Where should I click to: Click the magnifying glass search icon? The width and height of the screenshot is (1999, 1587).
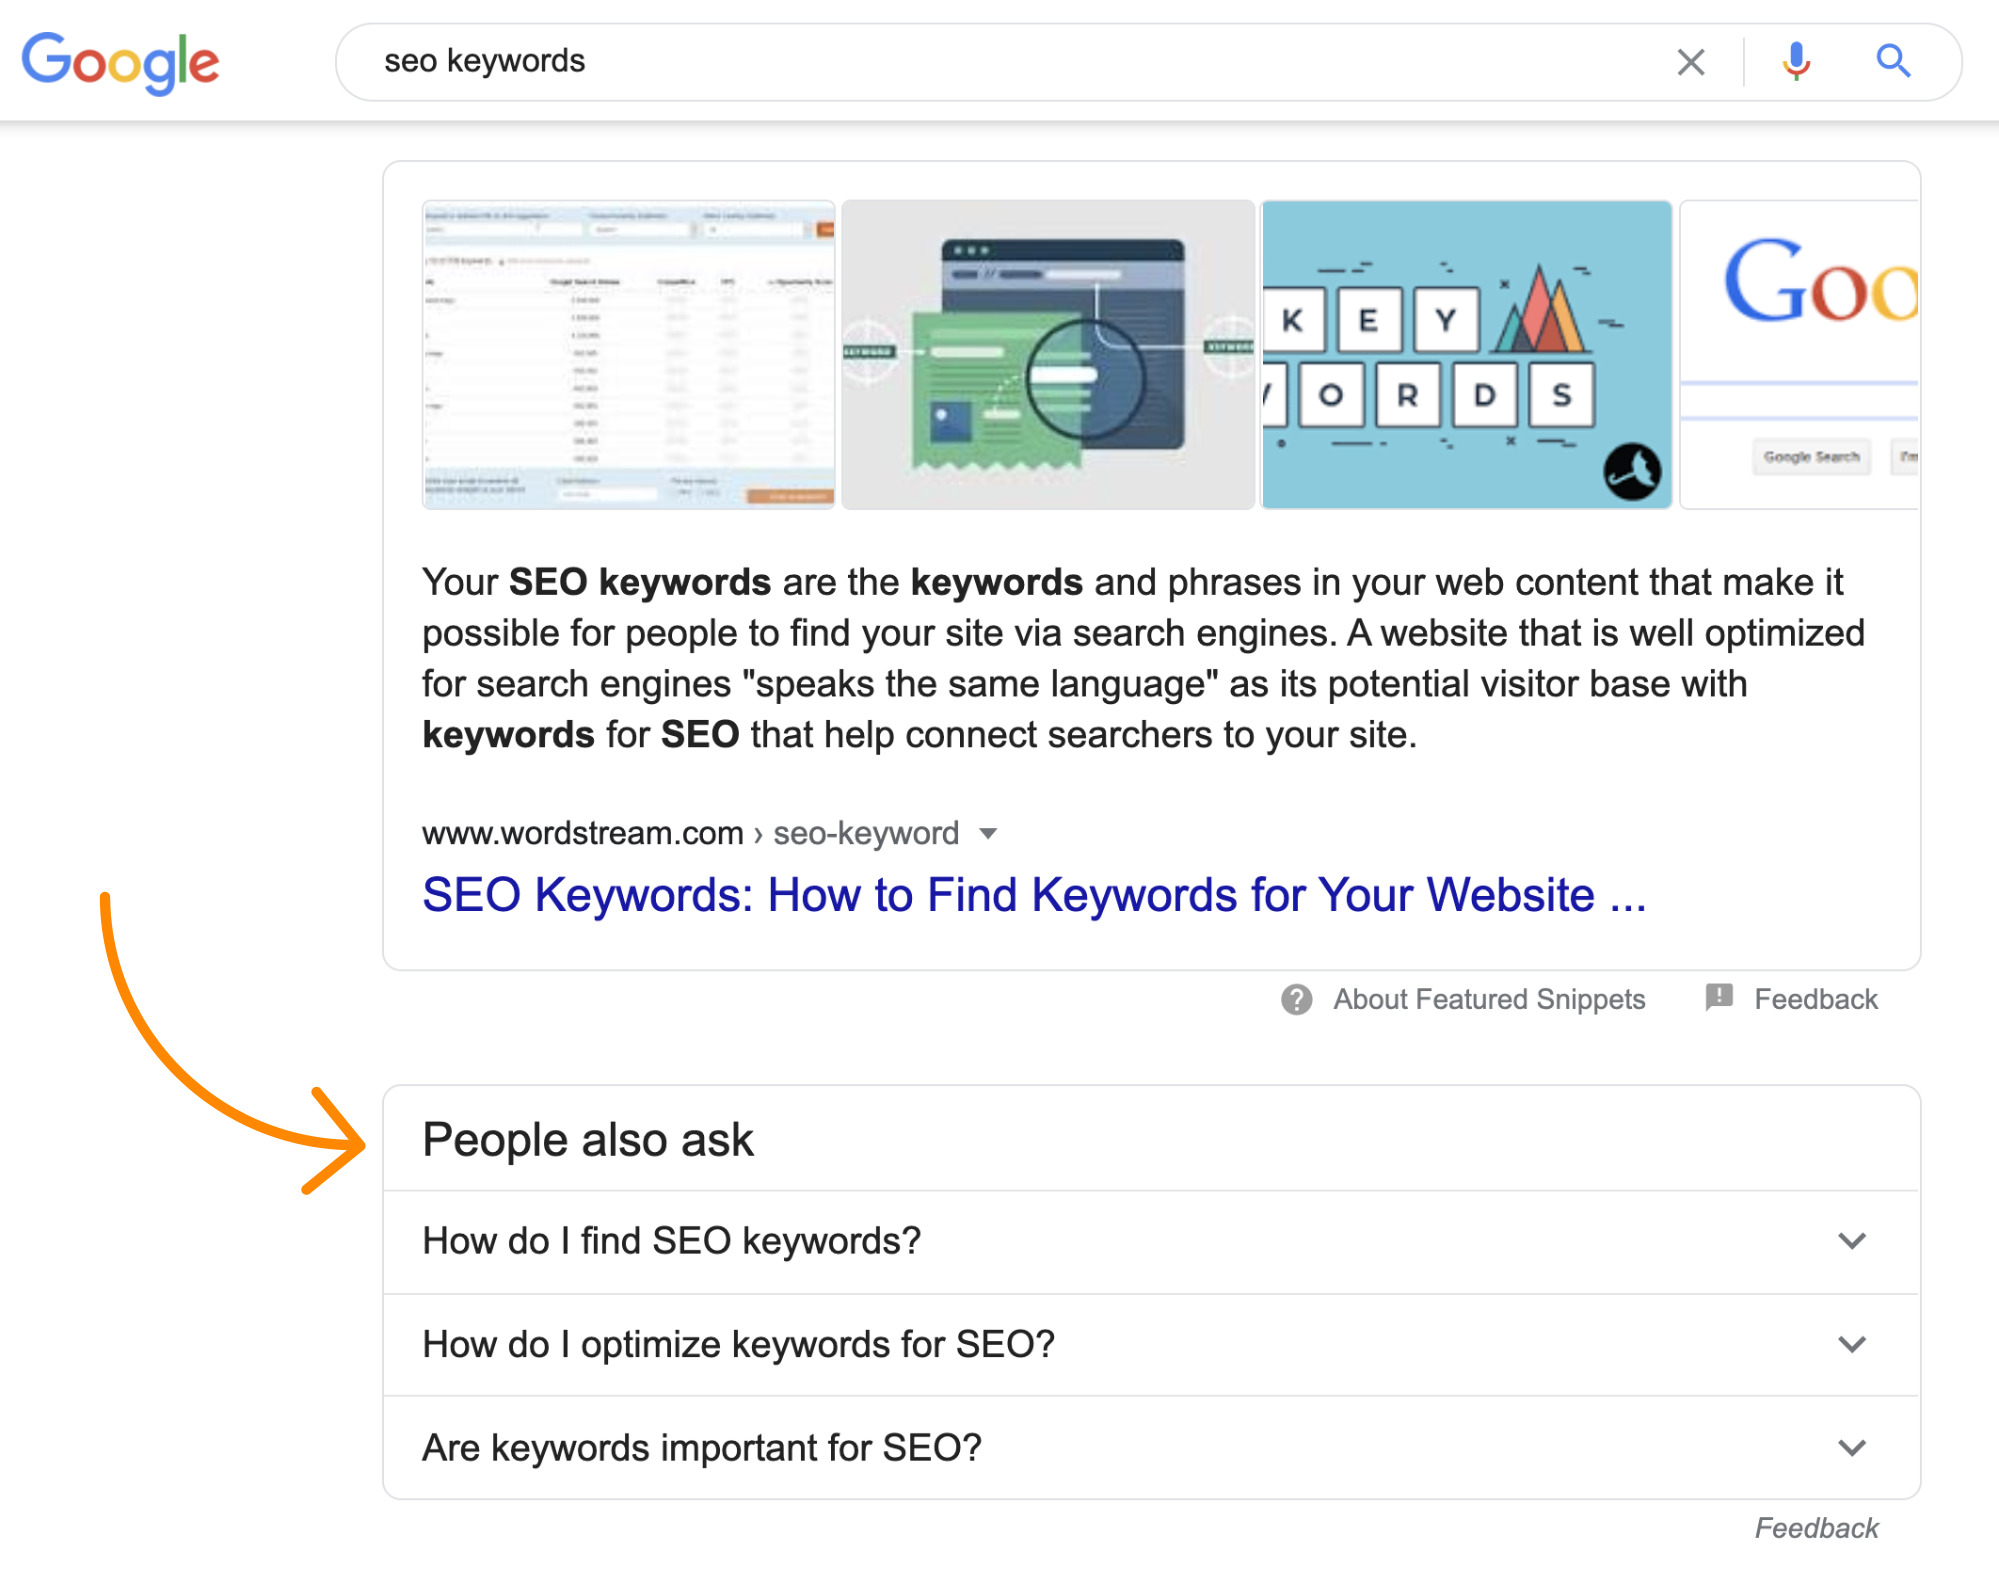point(1892,62)
